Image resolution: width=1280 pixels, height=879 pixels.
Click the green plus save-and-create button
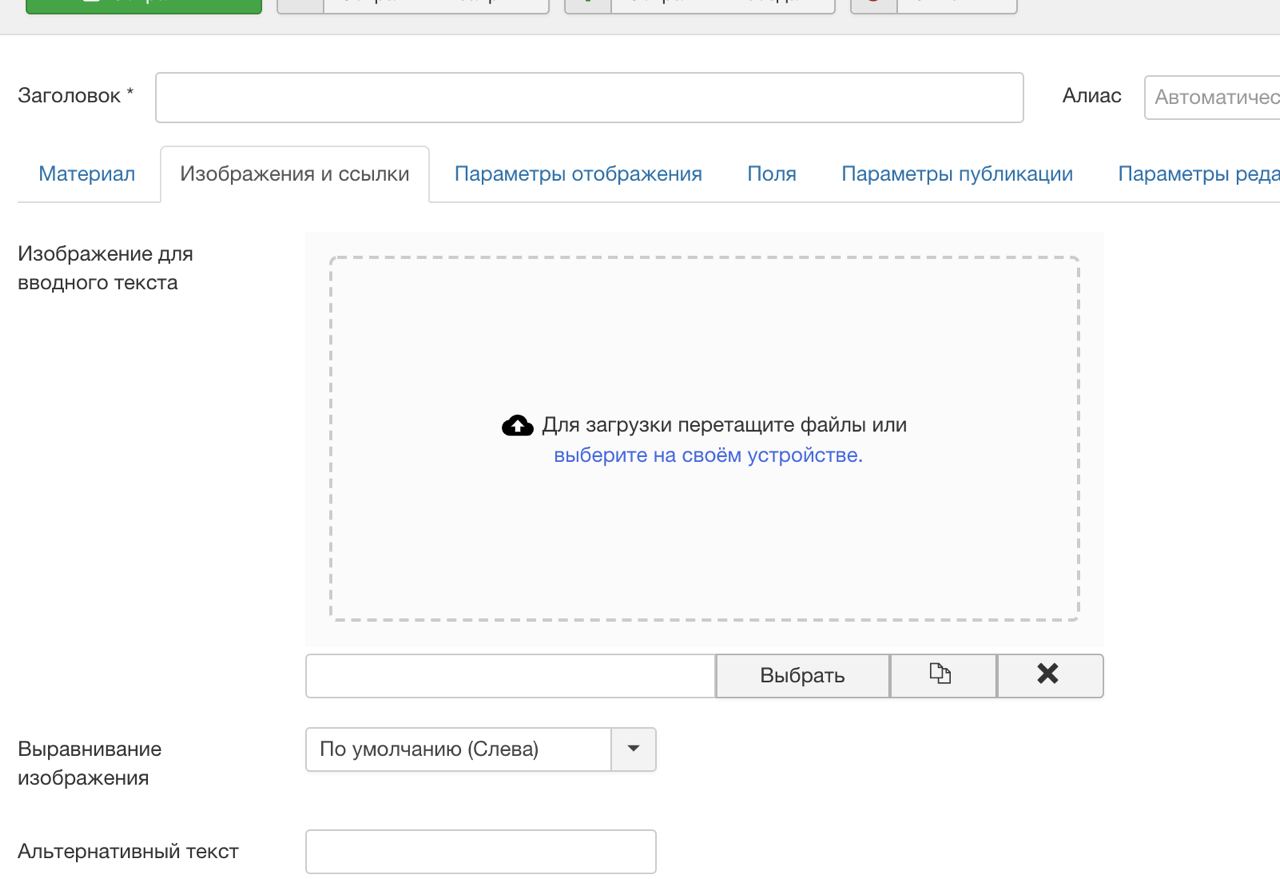point(699,4)
